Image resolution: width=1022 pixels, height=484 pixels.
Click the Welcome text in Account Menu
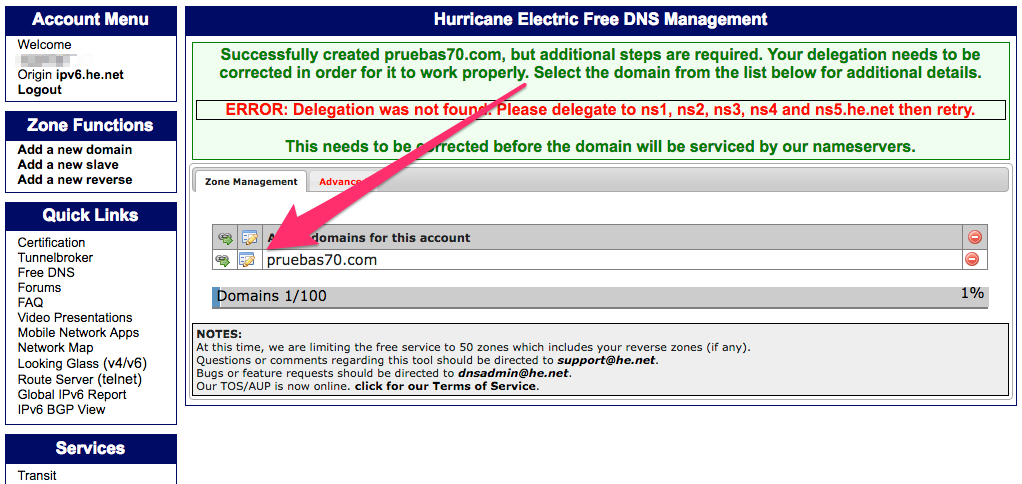point(44,45)
